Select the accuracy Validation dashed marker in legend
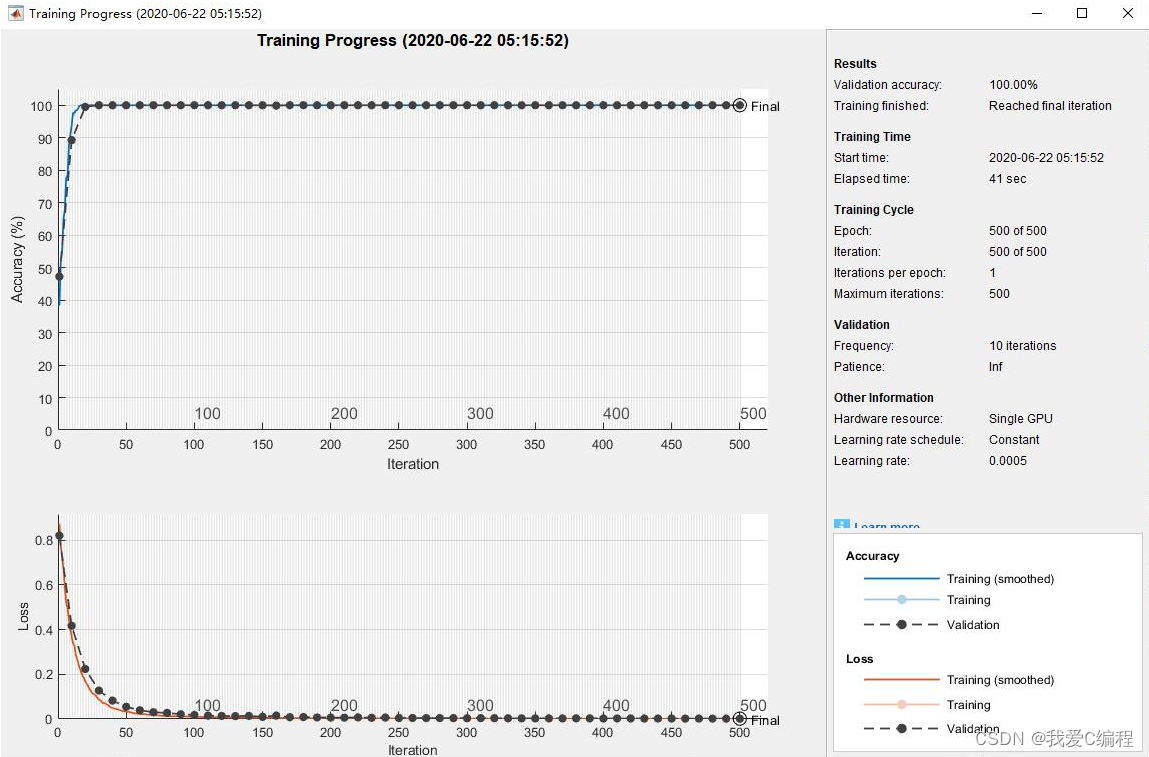The height and width of the screenshot is (757, 1149). 901,625
